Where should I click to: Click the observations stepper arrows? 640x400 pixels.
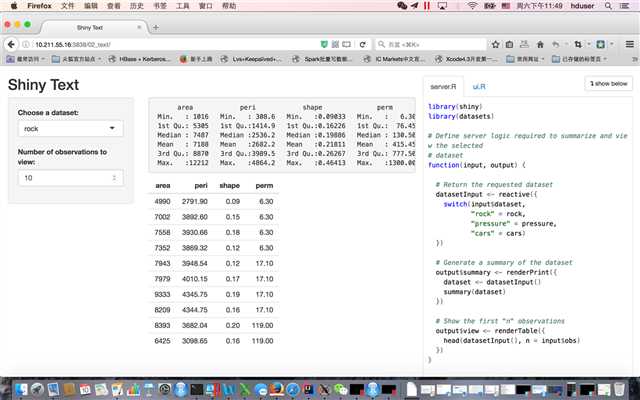[x=114, y=178]
